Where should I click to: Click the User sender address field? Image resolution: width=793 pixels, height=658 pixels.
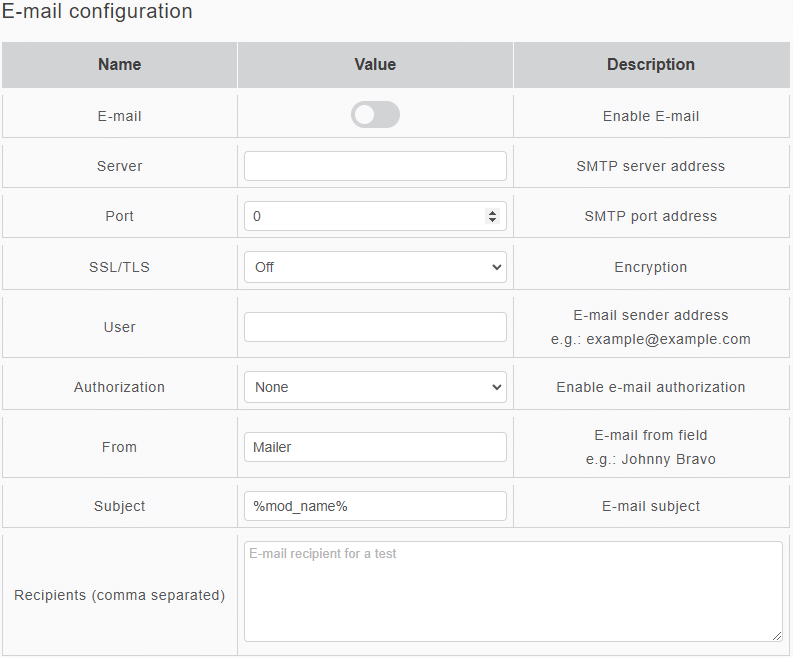[x=375, y=327]
